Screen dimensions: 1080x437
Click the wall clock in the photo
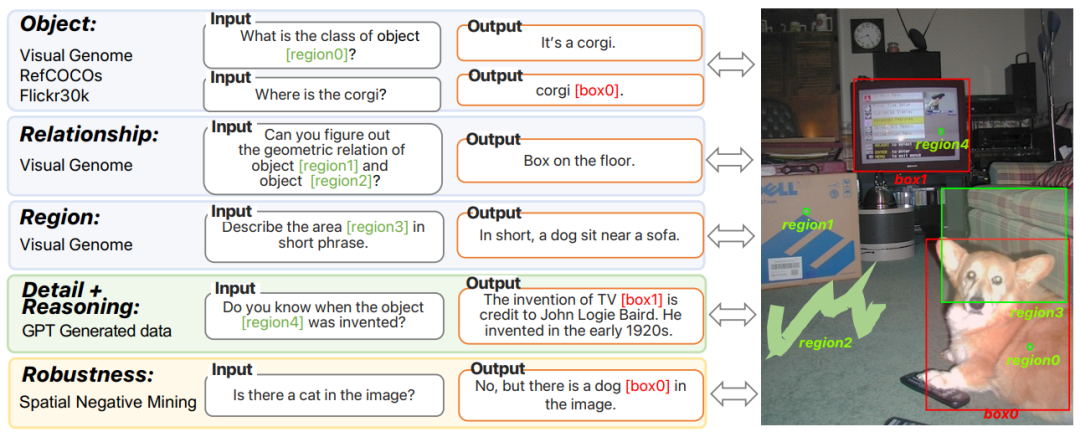click(x=869, y=37)
